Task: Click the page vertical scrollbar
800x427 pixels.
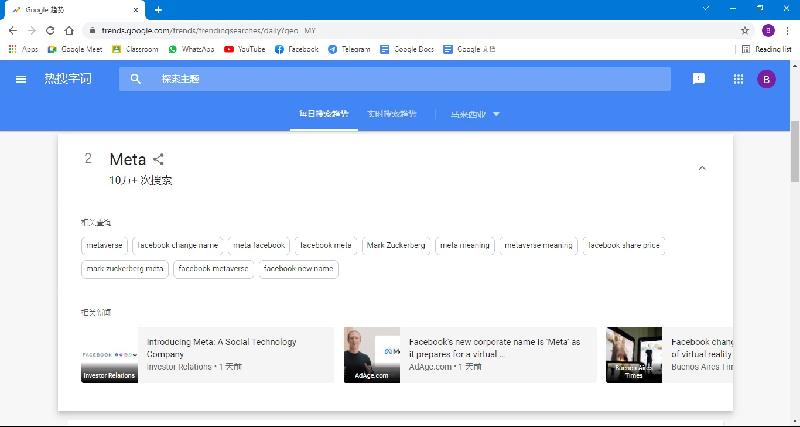Action: 795,152
